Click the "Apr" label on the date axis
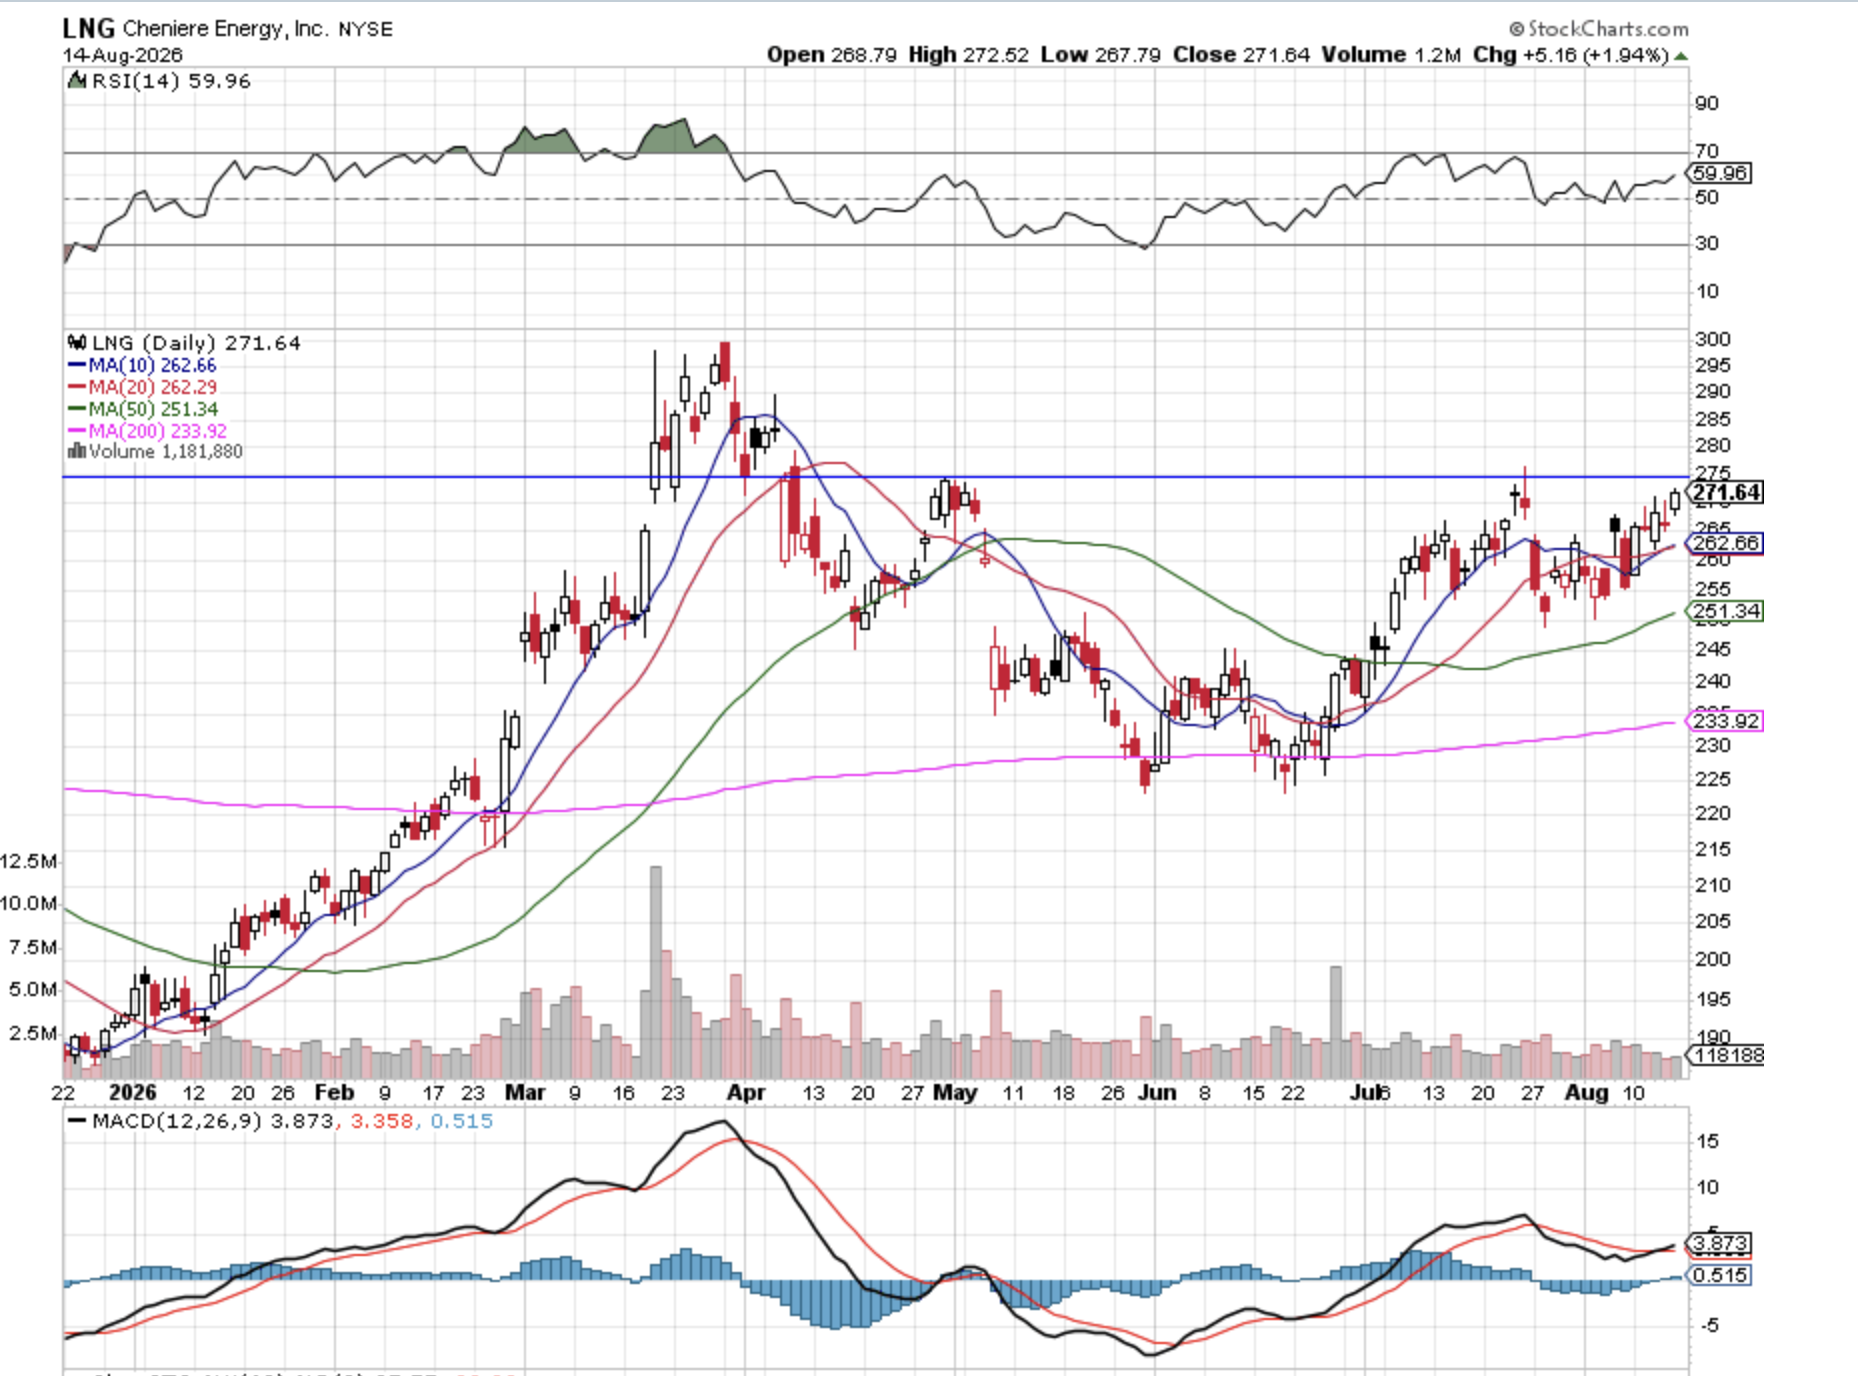This screenshot has width=1858, height=1376. [x=746, y=1092]
